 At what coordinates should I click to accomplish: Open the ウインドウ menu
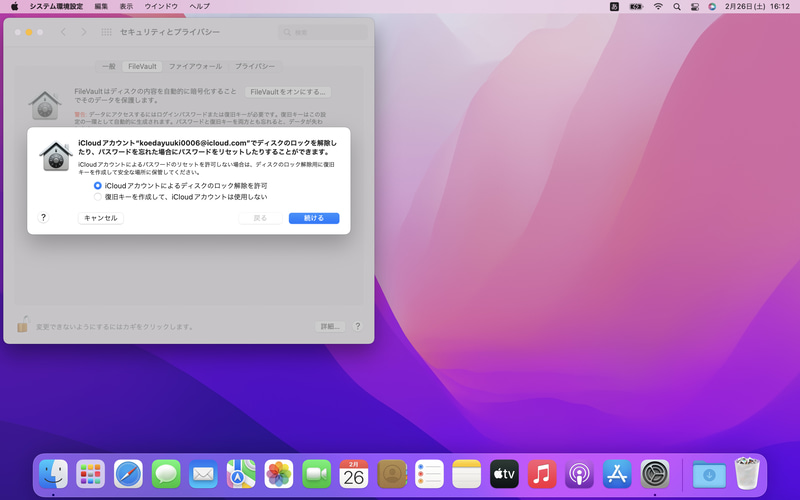[x=161, y=7]
